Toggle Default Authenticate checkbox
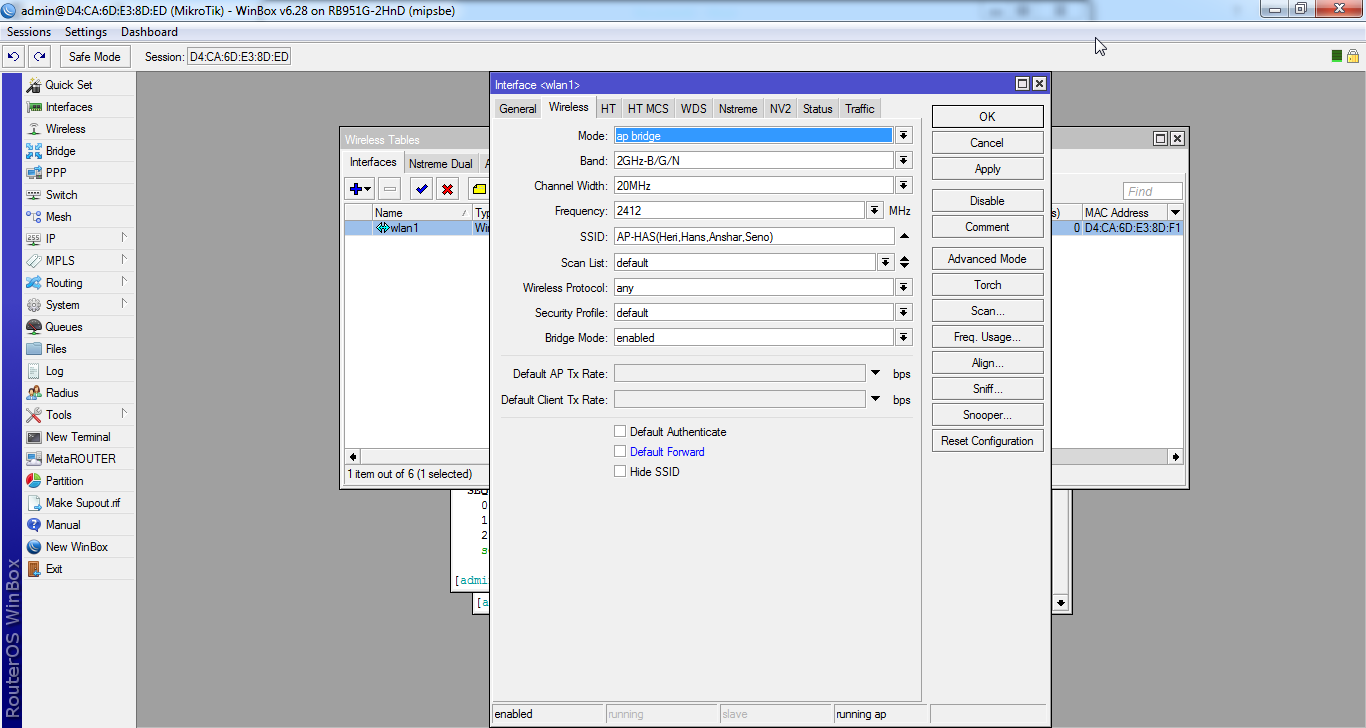Screen dimensions: 1366x728 click(x=620, y=432)
